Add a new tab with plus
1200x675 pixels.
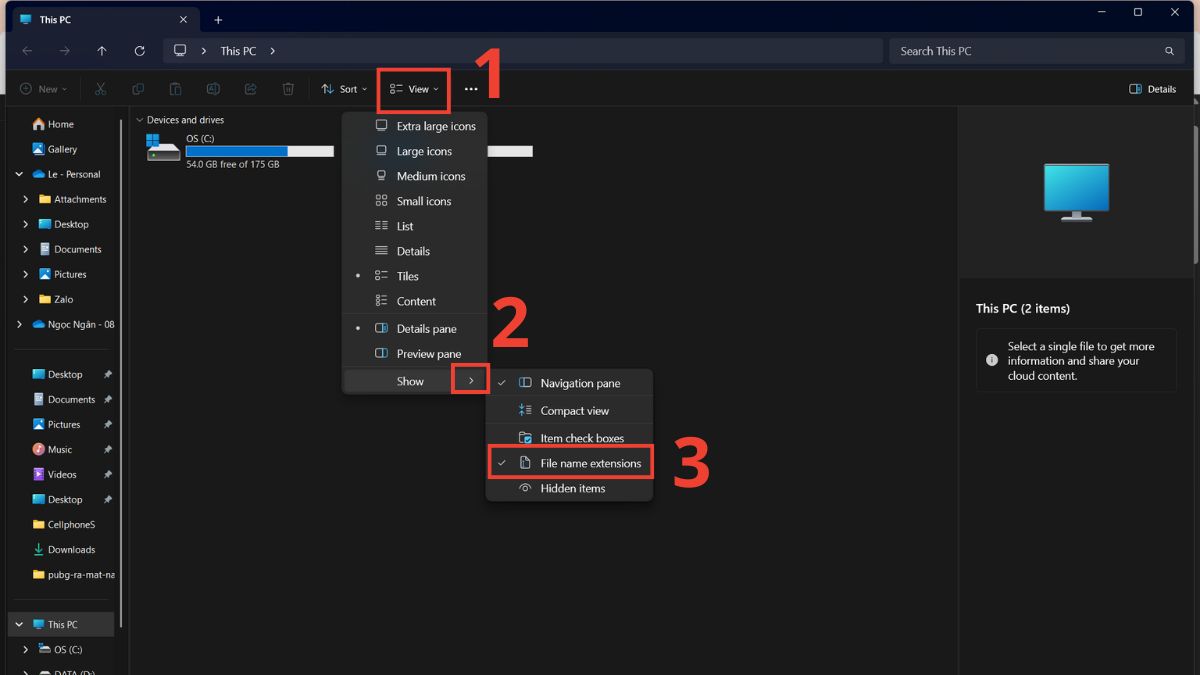click(218, 20)
